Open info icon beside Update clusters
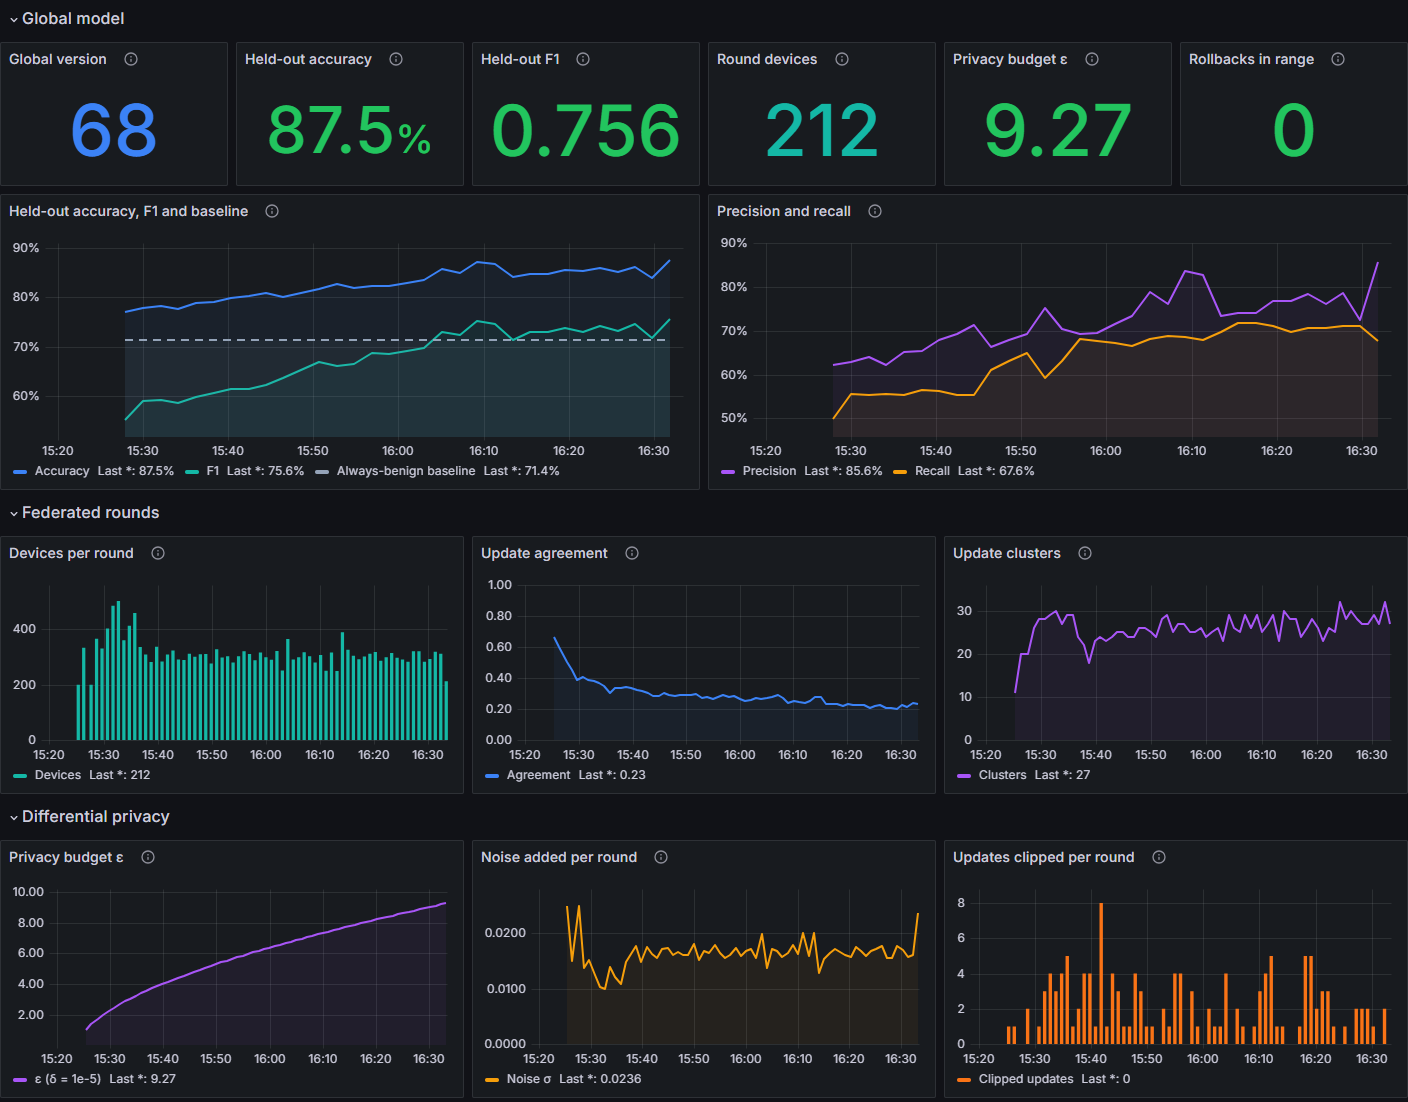 [1085, 553]
